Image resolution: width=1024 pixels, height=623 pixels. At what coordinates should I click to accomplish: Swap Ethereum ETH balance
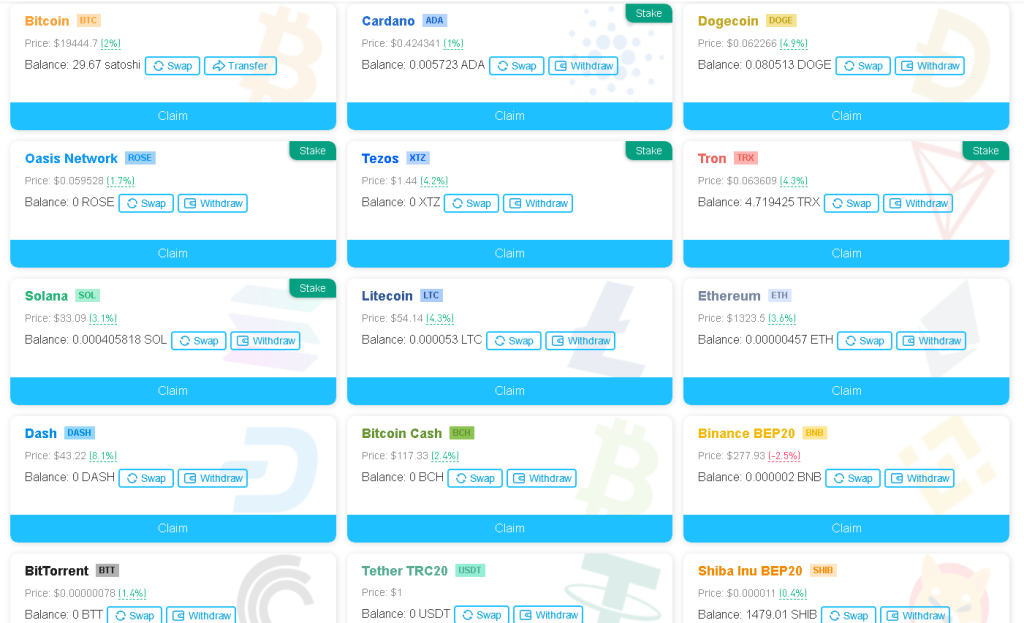(865, 341)
